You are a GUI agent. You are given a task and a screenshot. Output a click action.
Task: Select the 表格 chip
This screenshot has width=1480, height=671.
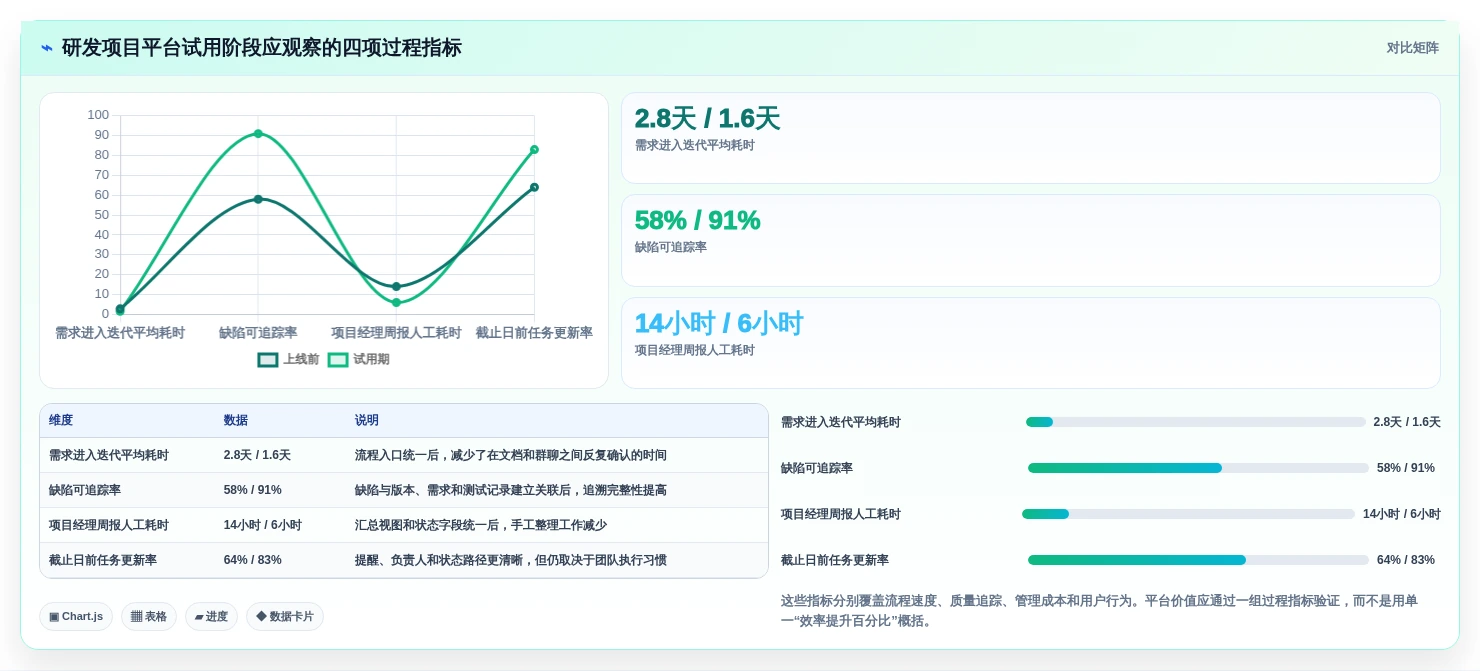(x=149, y=617)
